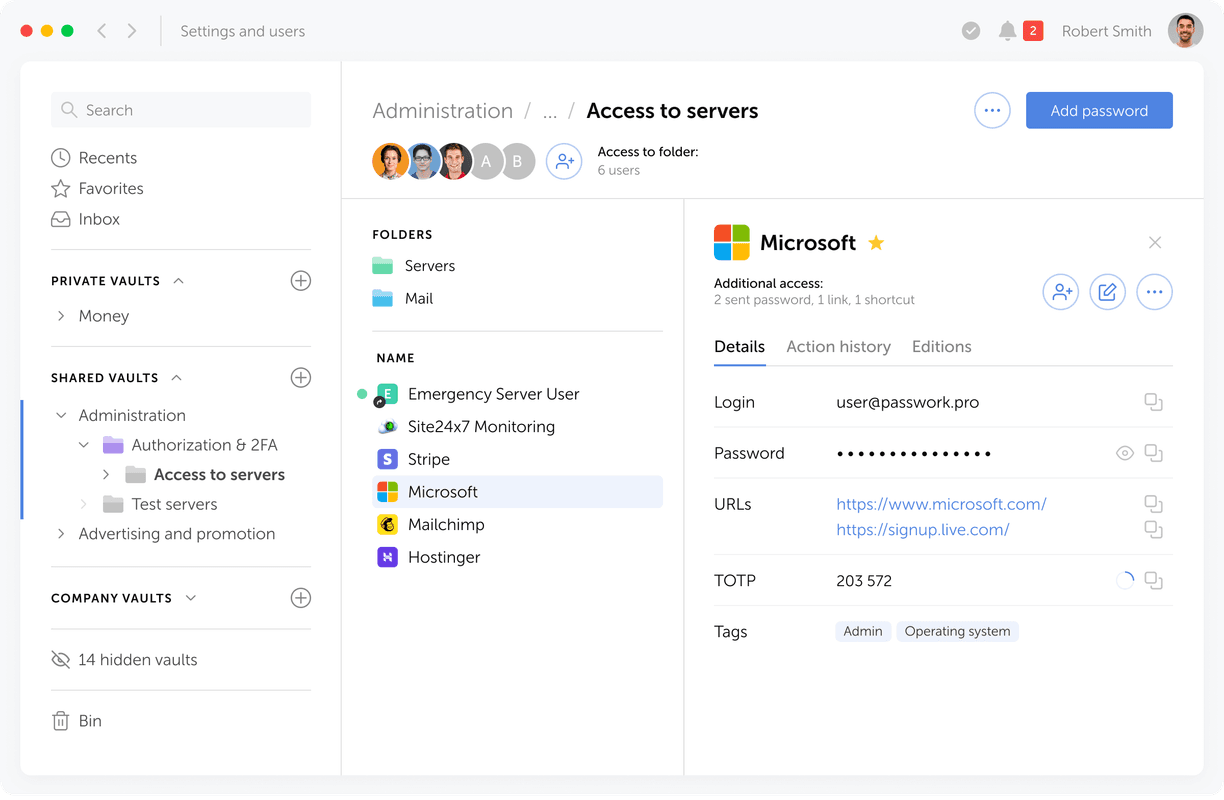This screenshot has height=800, width=1224.
Task: Switch to Action history tab
Action: [x=838, y=347]
